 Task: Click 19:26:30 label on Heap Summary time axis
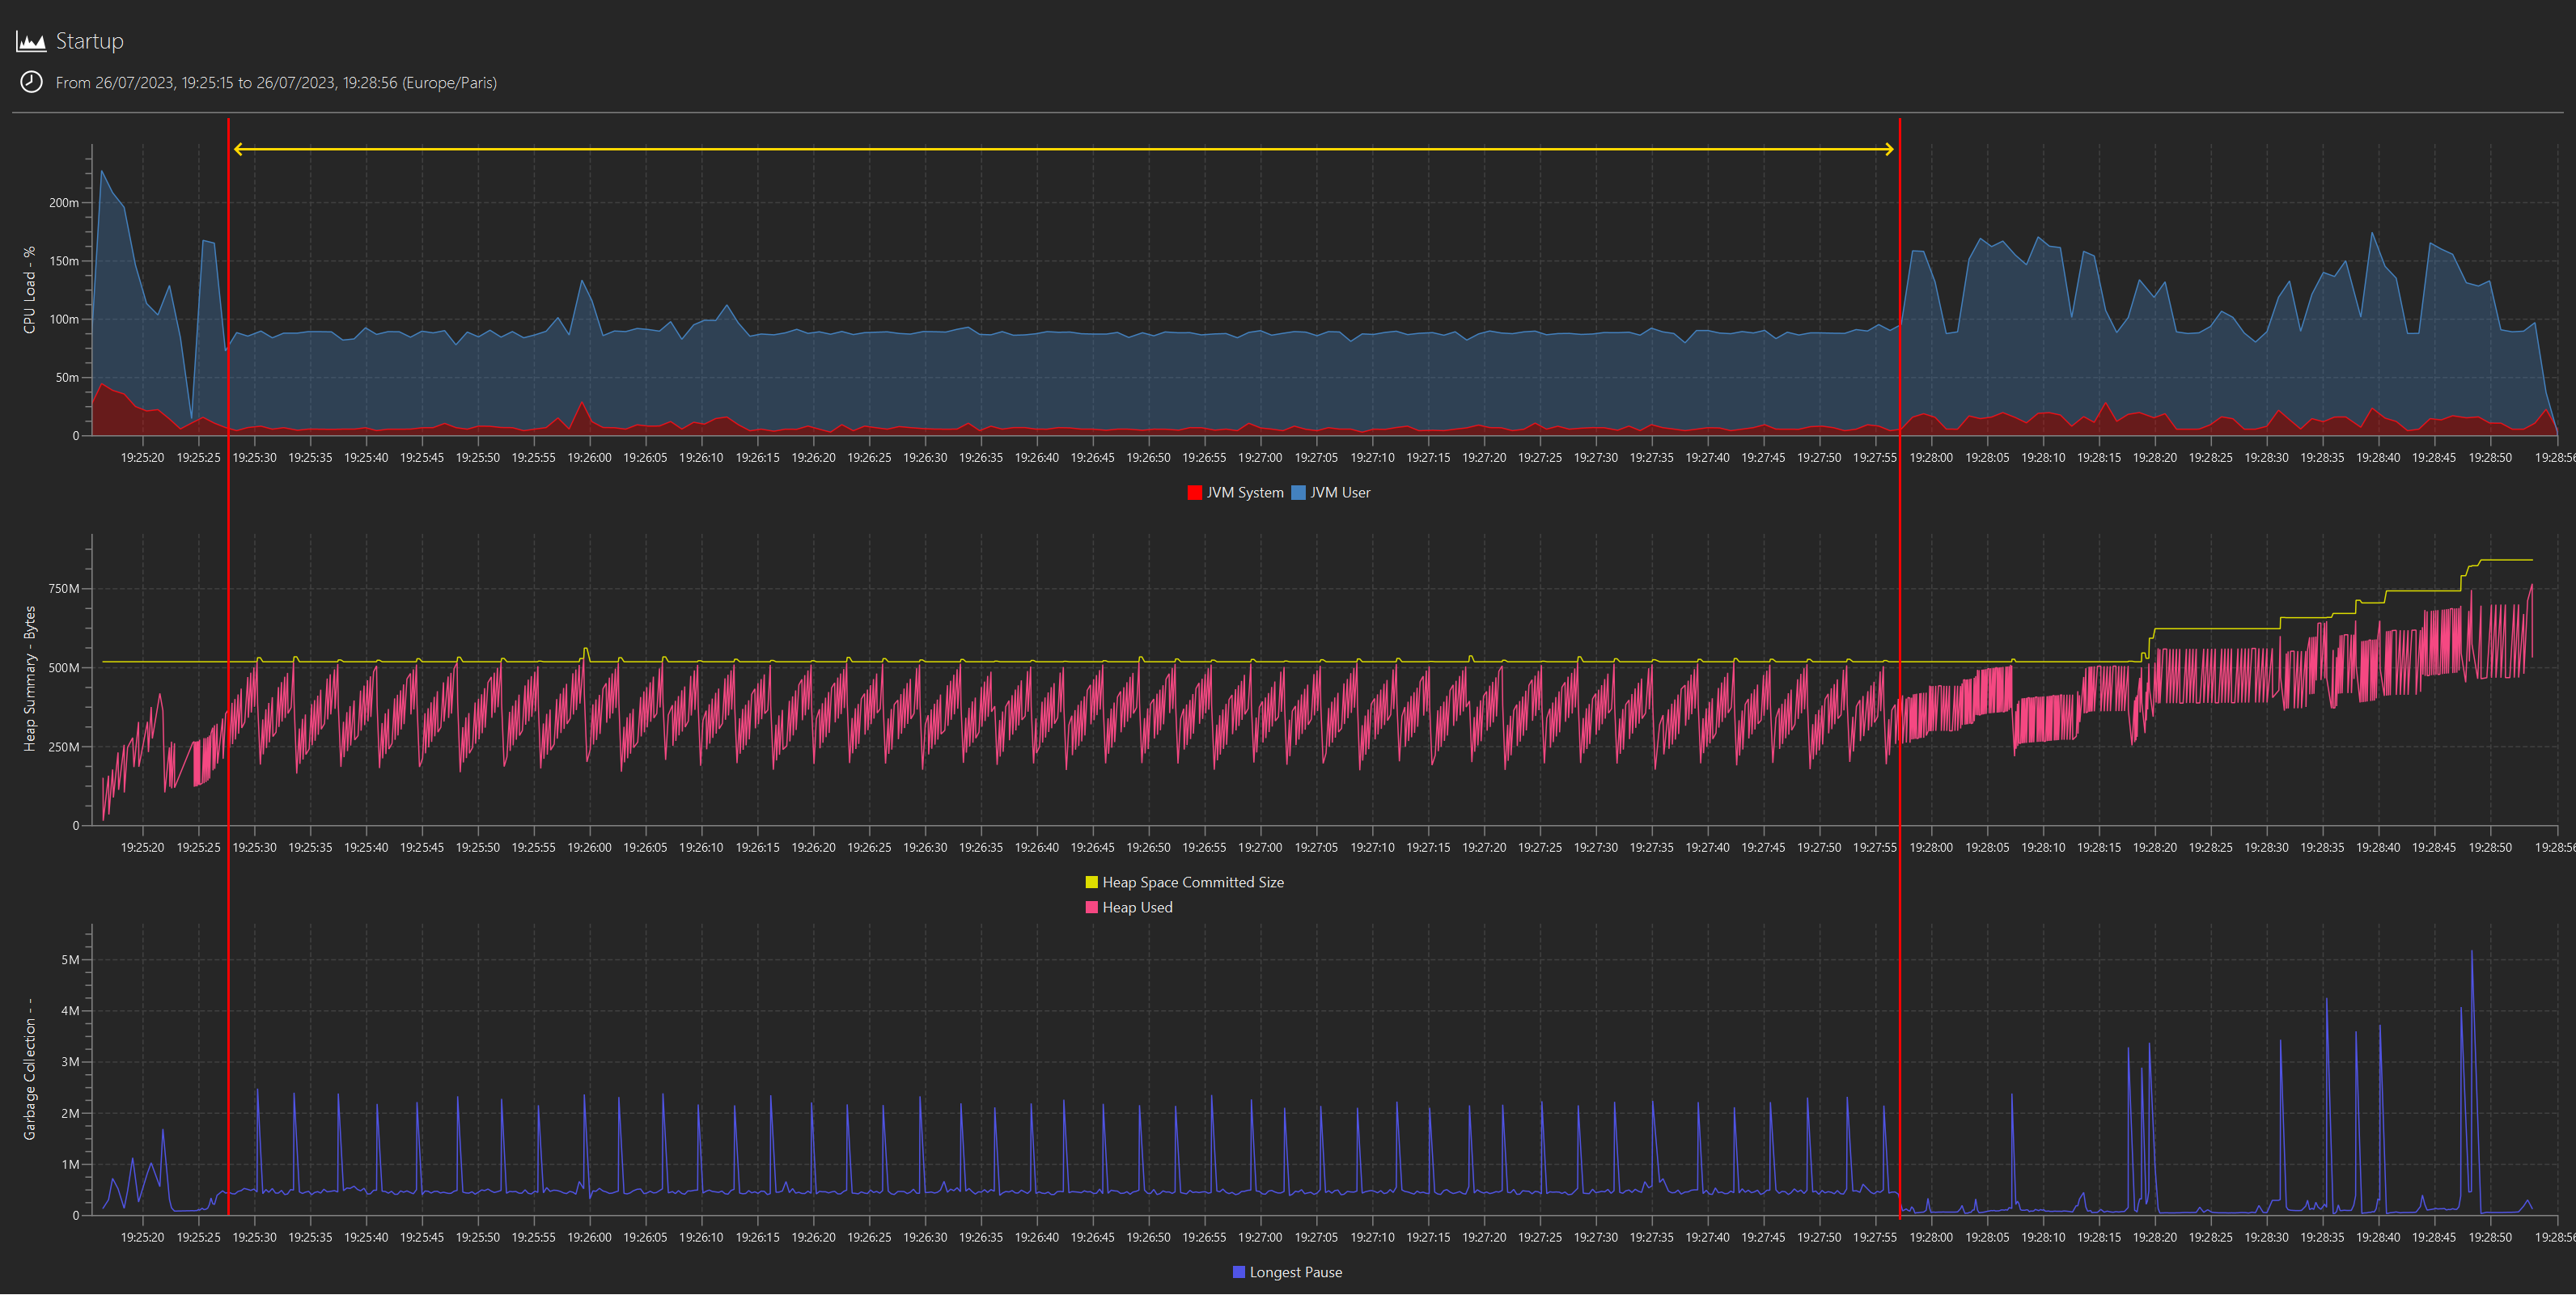coord(925,847)
